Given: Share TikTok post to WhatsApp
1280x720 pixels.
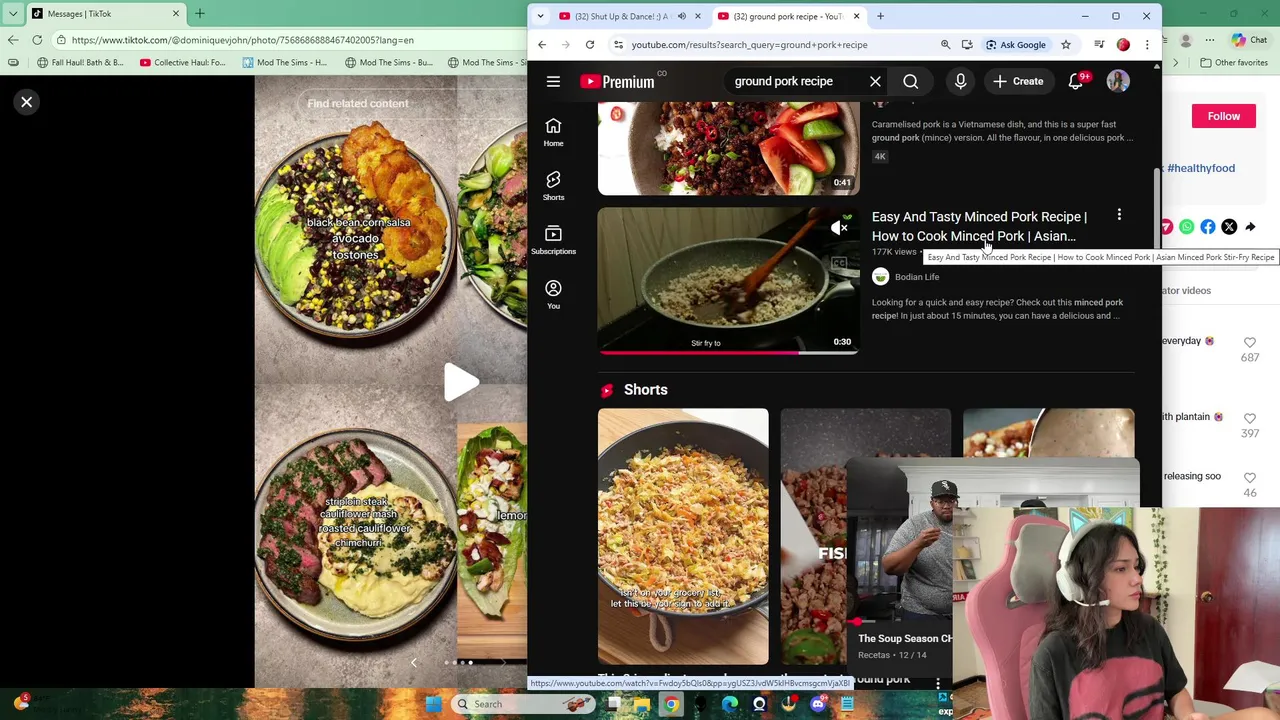Looking at the screenshot, I should tap(1187, 227).
